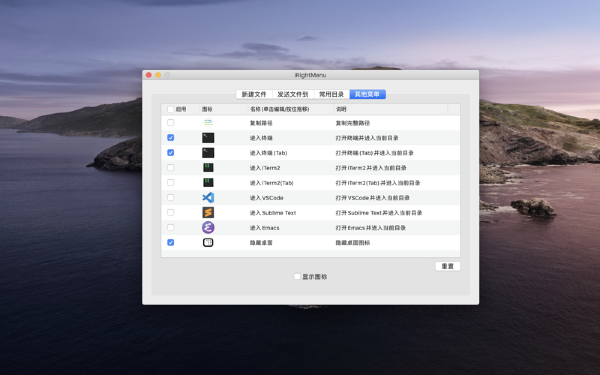This screenshot has height=375, width=600.
Task: Uncheck the 隐藏桌面 checkbox
Action: (171, 242)
